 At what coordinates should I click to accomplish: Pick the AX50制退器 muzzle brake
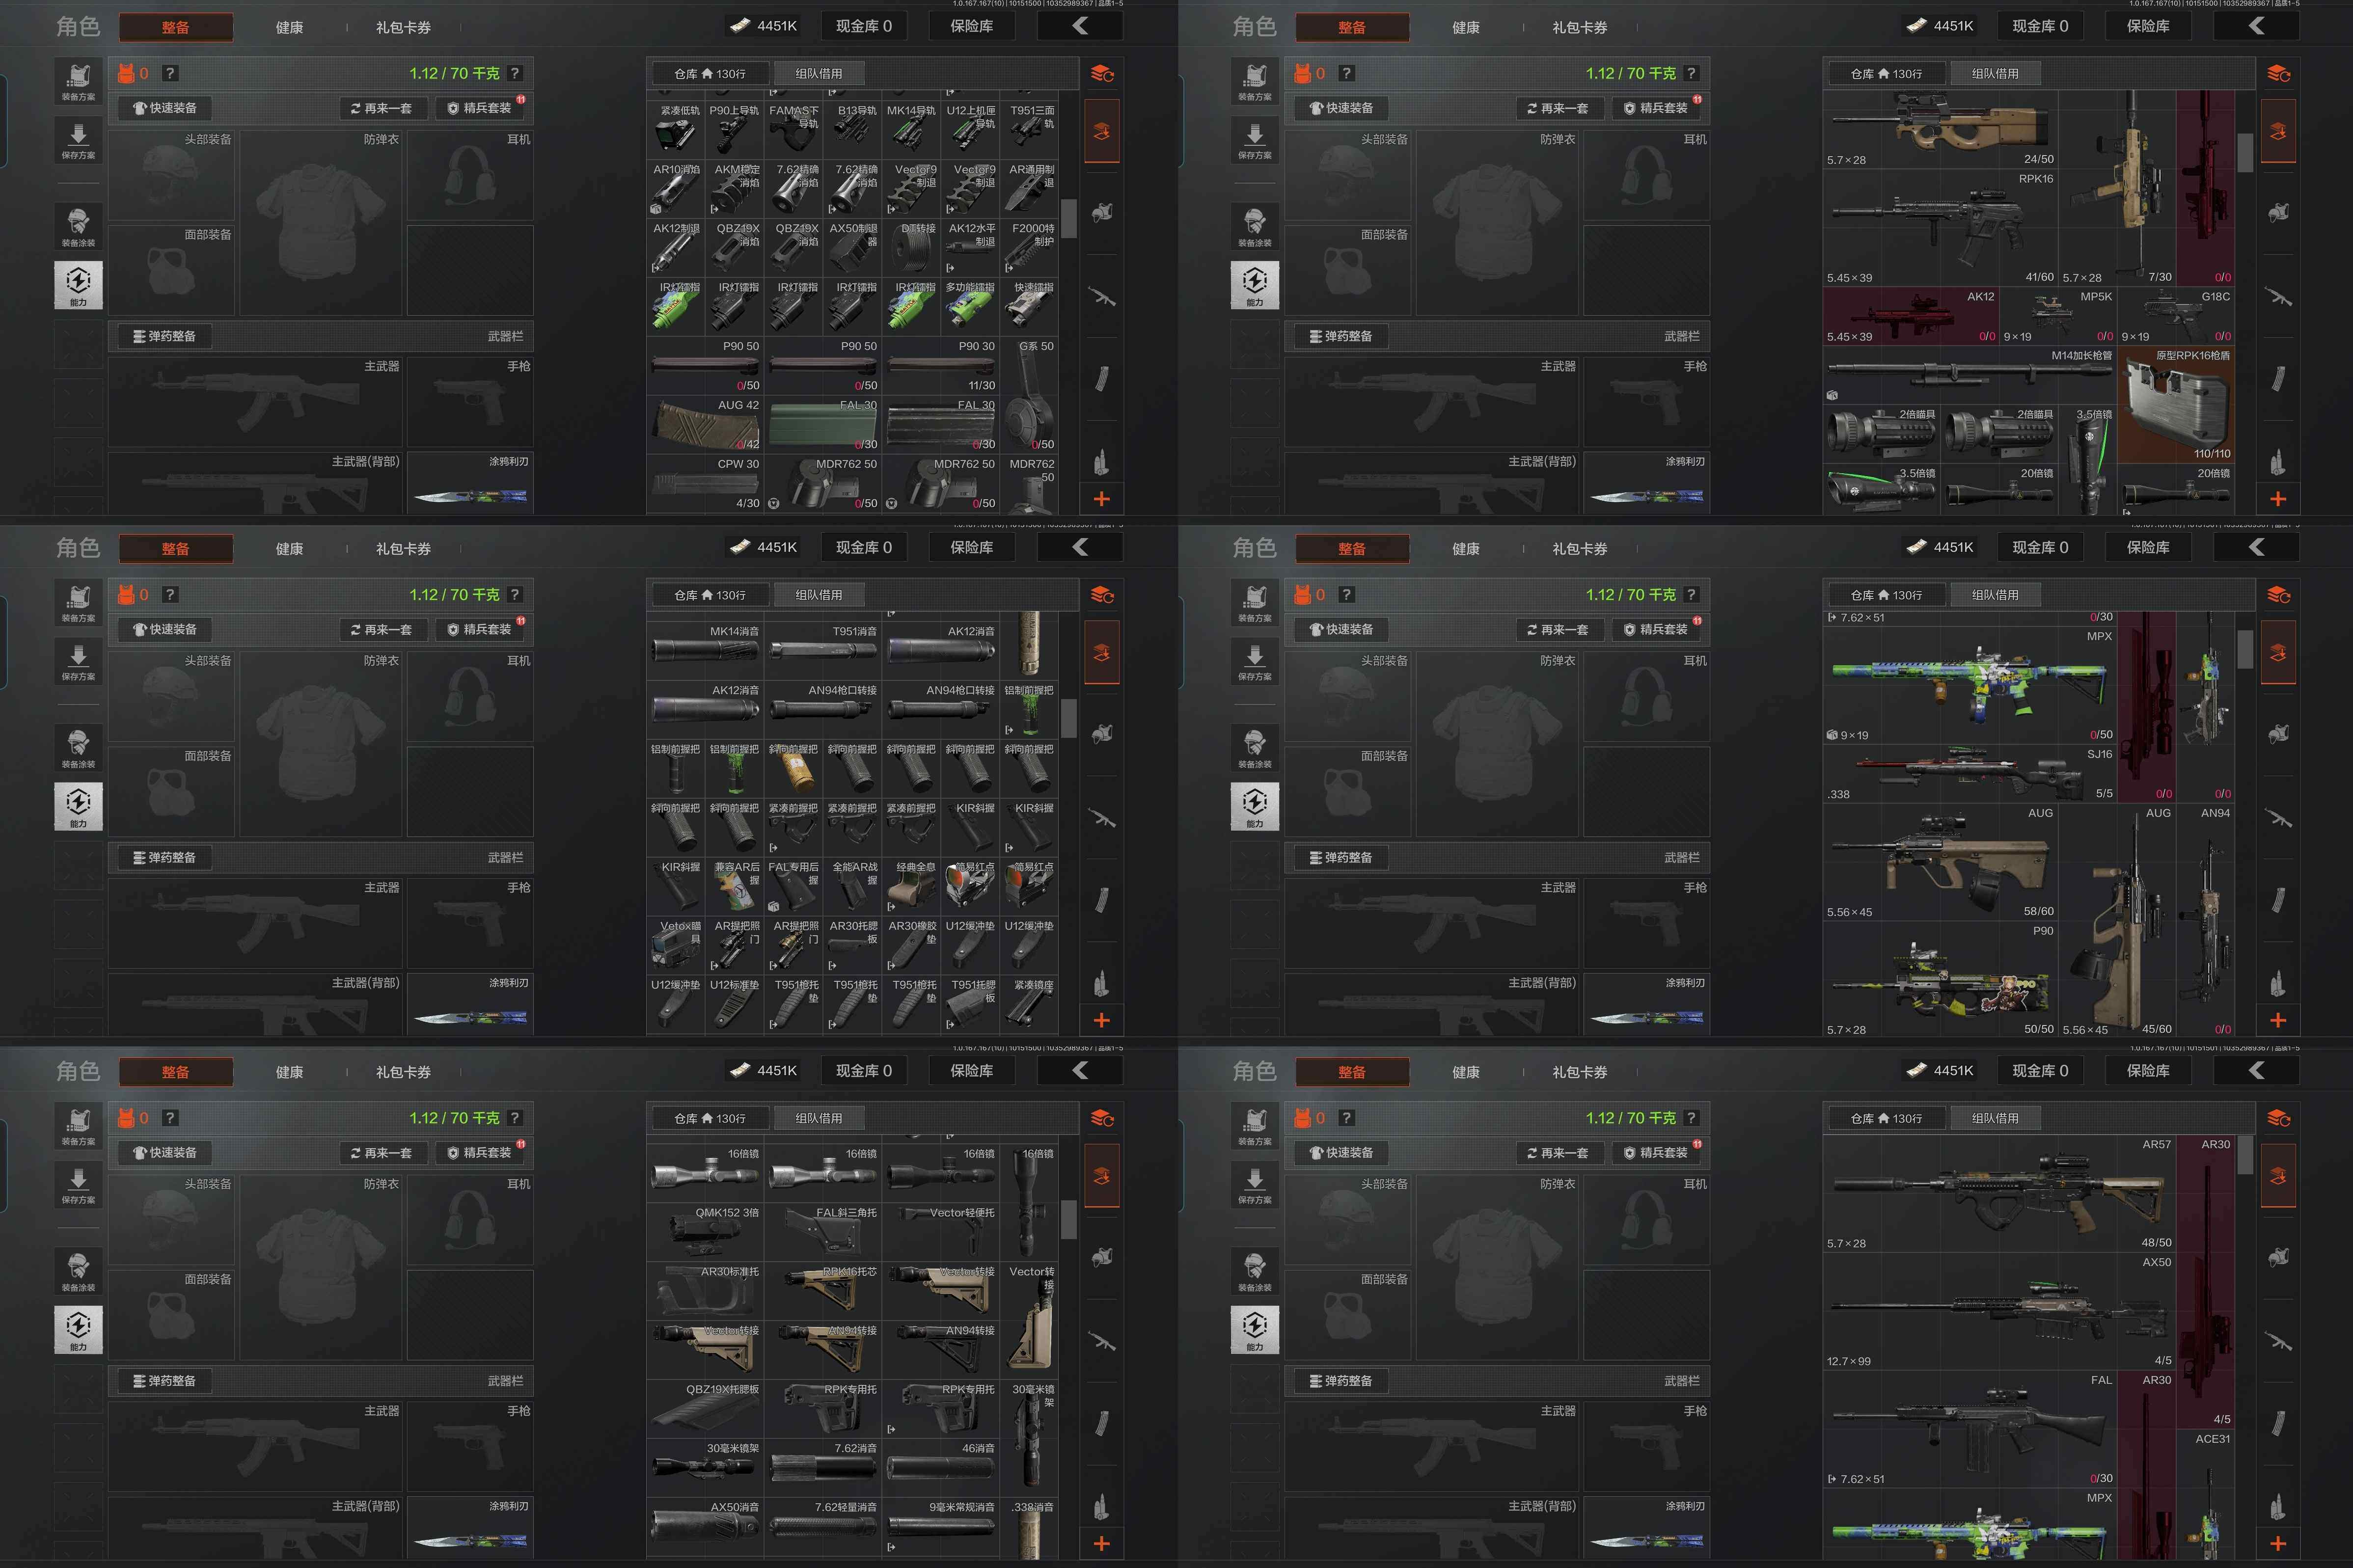[x=853, y=248]
